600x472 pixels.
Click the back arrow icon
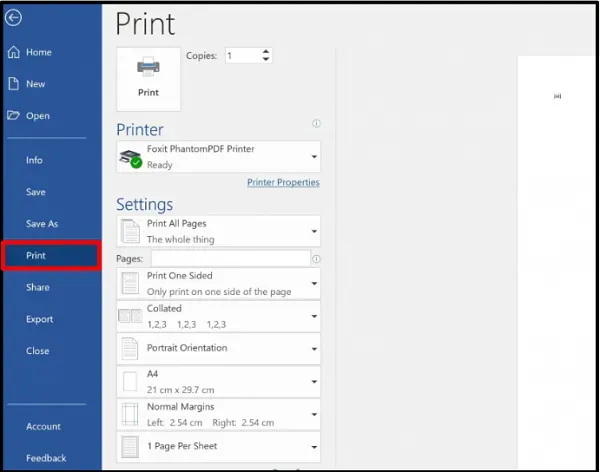click(14, 17)
